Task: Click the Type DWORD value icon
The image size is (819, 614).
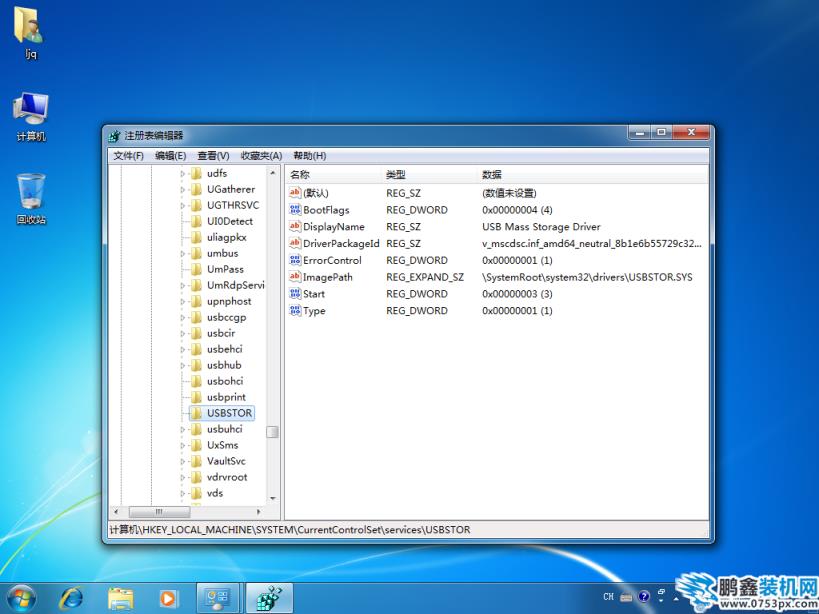Action: point(295,310)
